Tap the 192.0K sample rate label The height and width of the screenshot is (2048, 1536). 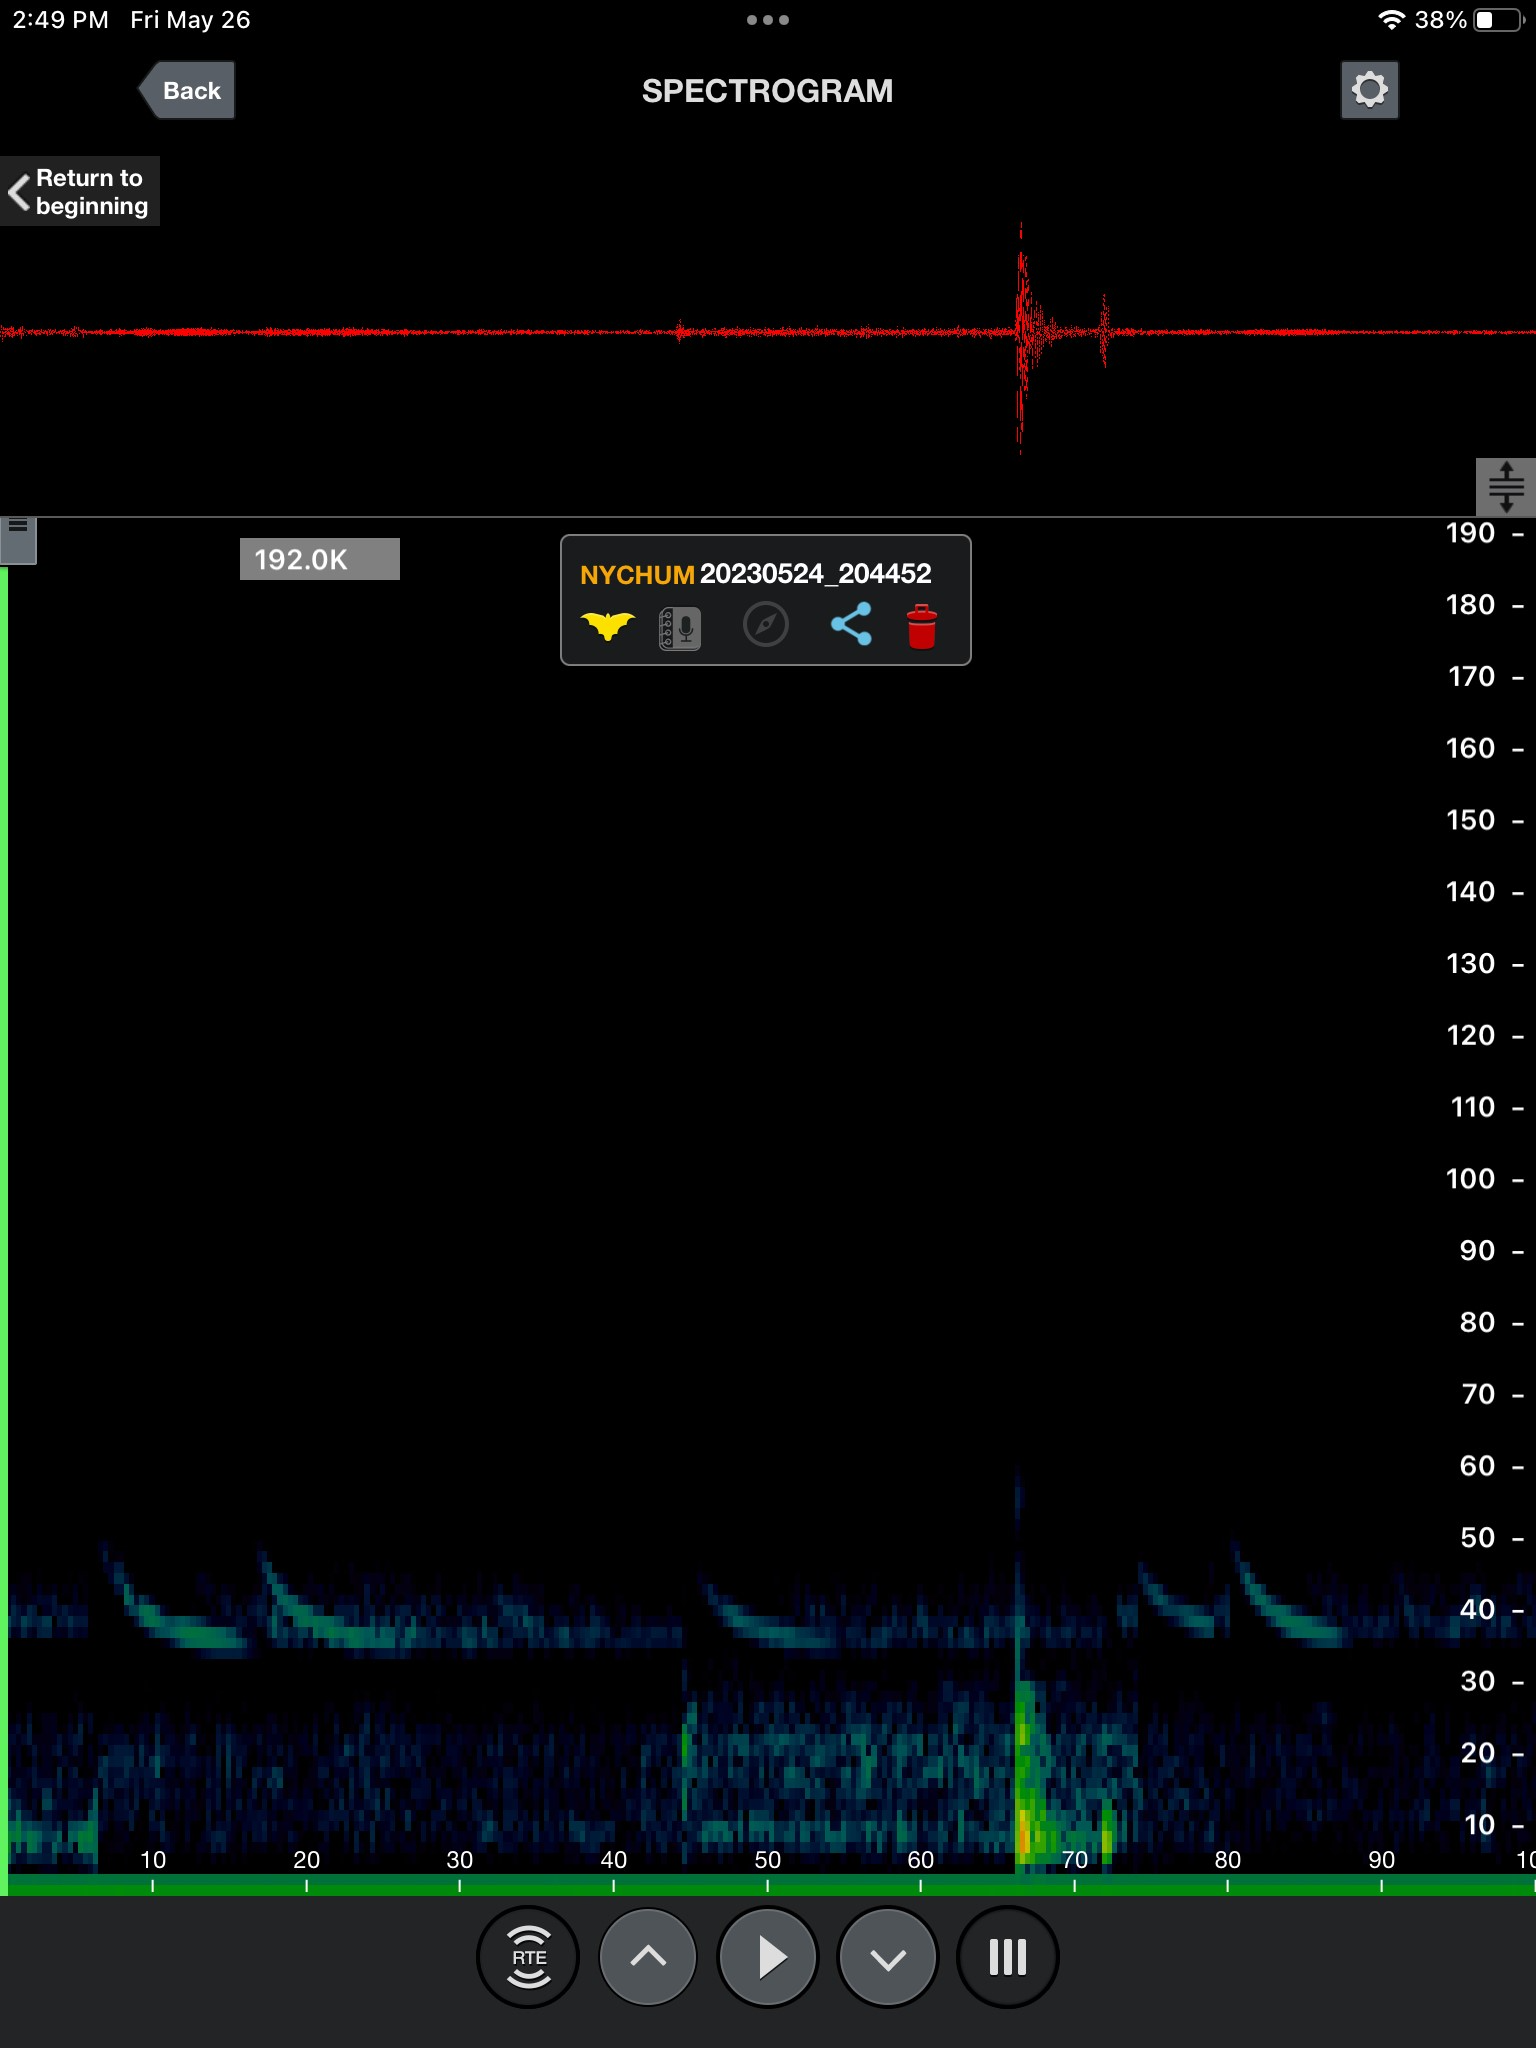point(320,559)
